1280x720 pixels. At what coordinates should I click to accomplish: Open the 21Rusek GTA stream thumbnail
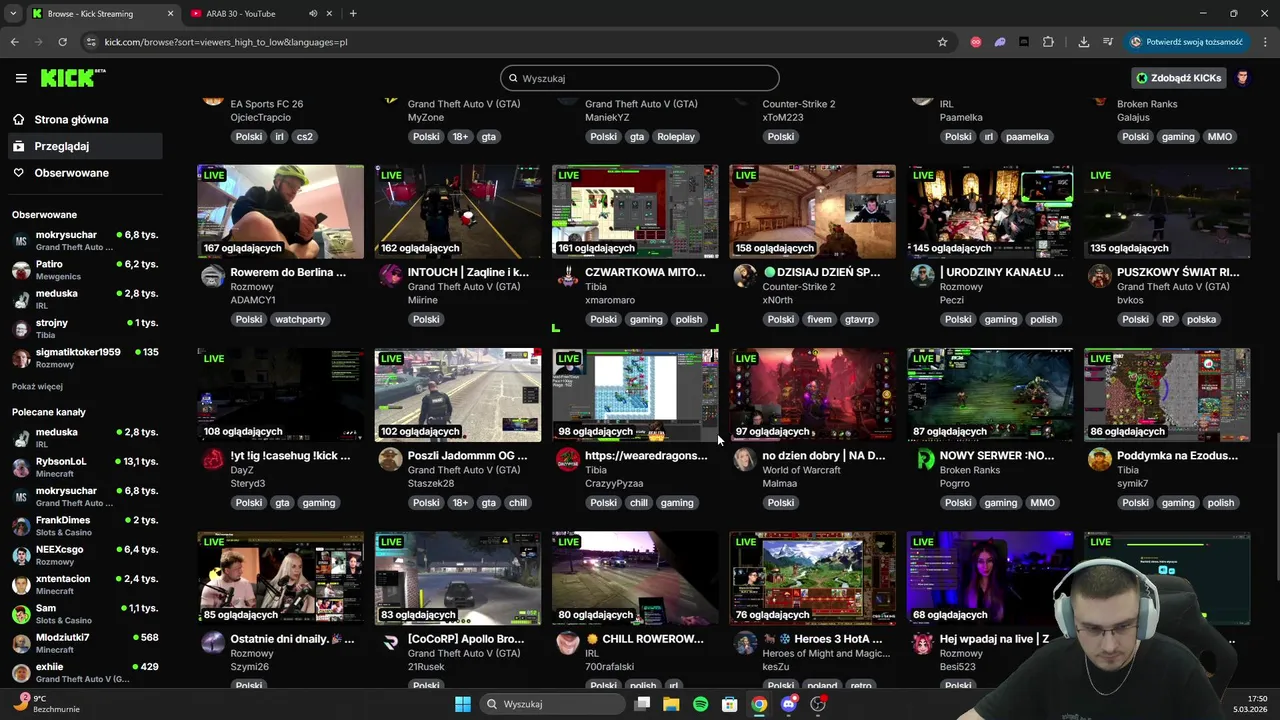458,578
